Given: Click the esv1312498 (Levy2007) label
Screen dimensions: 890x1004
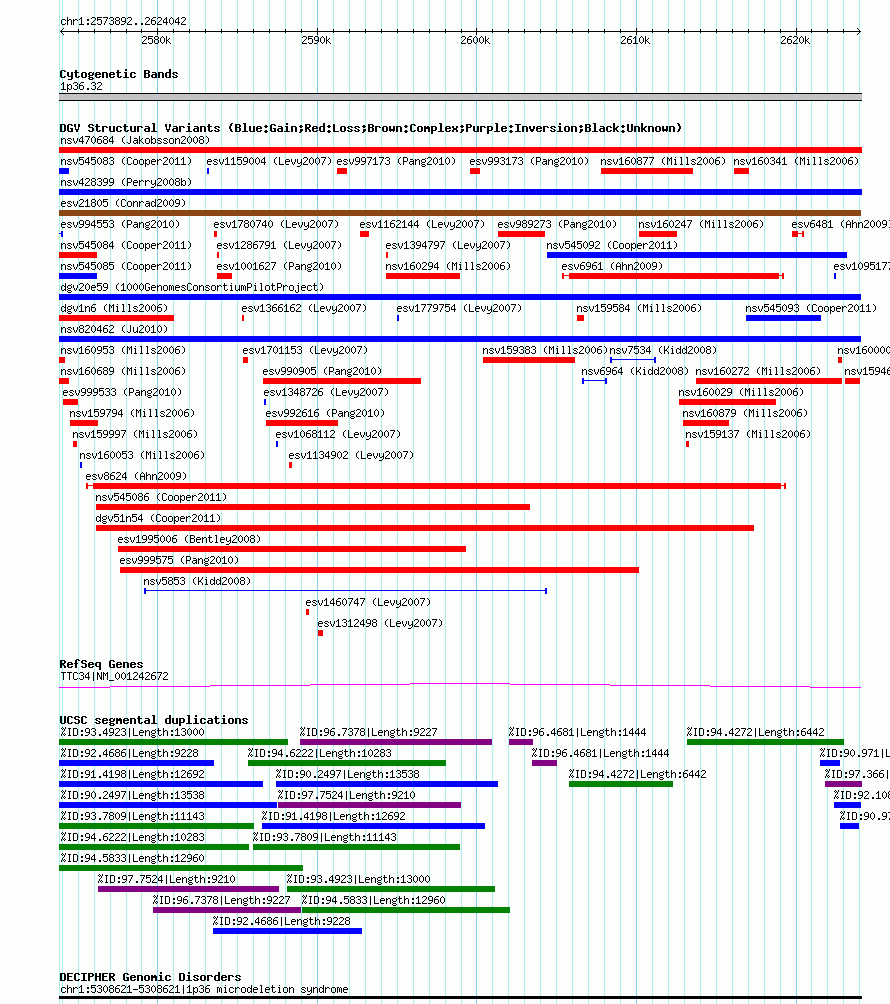Looking at the screenshot, I should point(380,623).
